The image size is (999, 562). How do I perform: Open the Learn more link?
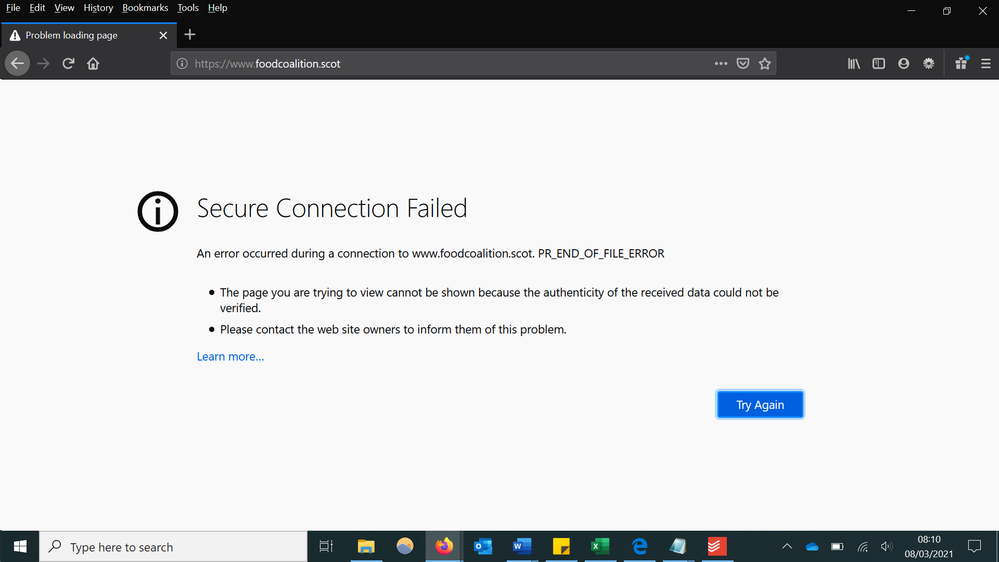(230, 357)
